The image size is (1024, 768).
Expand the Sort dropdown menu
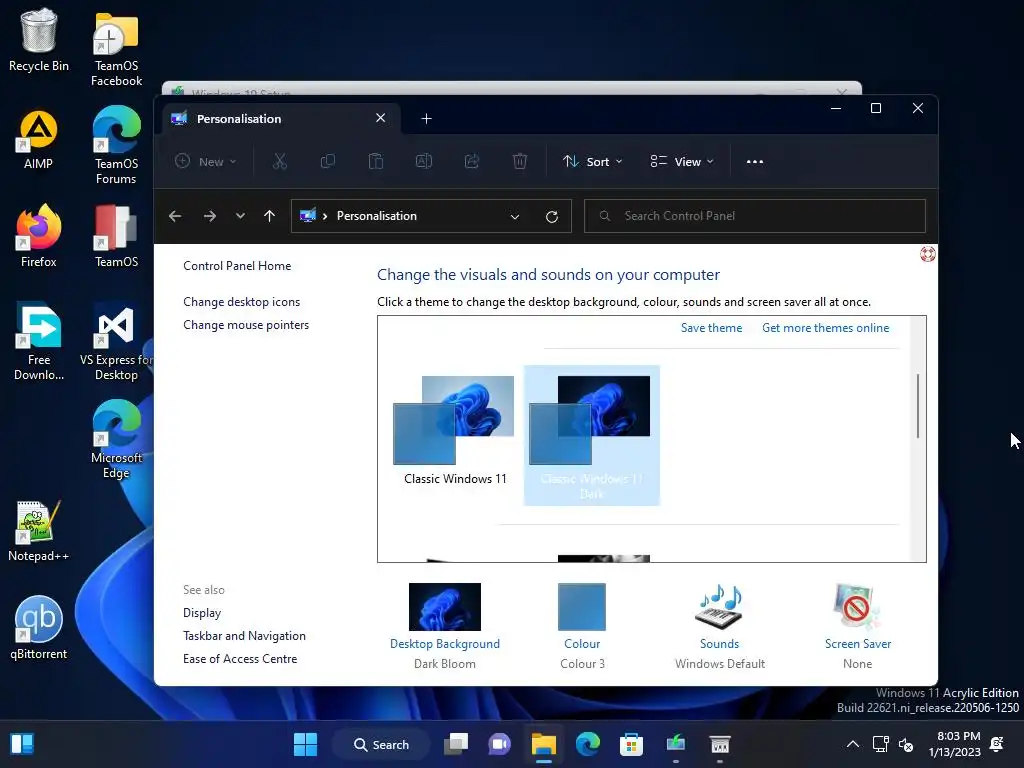coord(593,161)
